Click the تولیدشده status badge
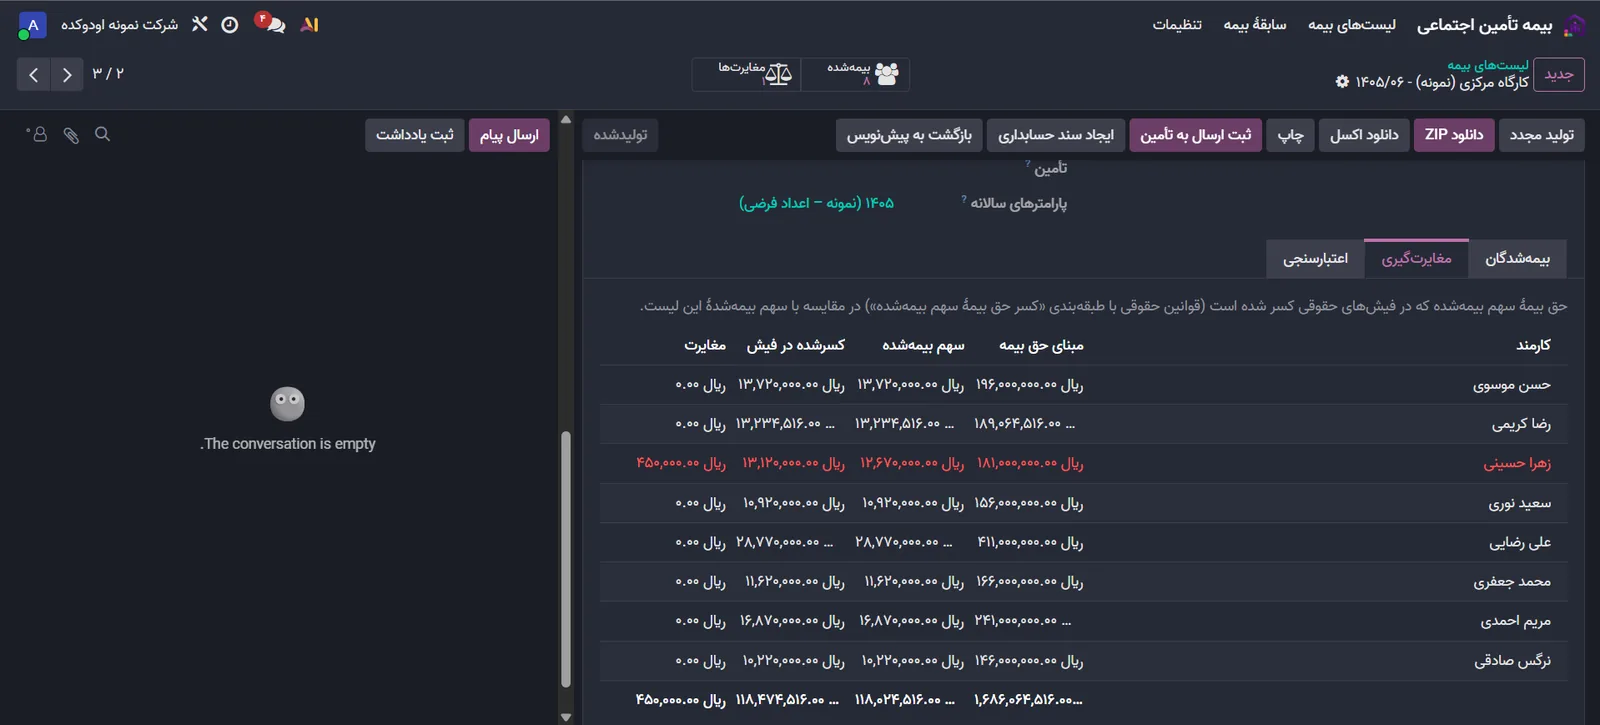 coord(620,135)
